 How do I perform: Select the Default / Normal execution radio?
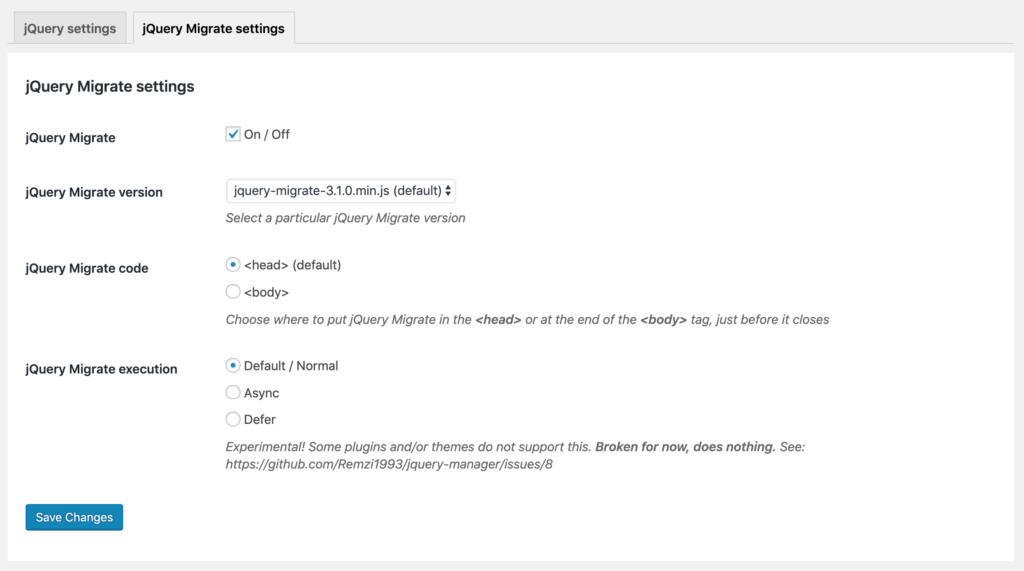232,365
